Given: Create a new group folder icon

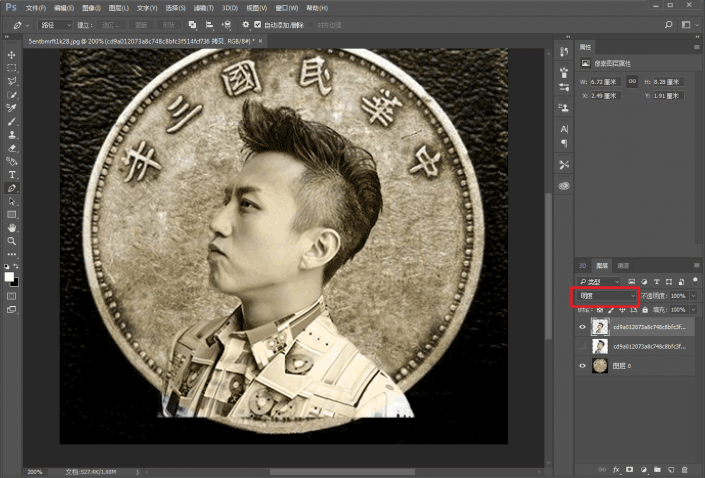Looking at the screenshot, I should tap(657, 469).
